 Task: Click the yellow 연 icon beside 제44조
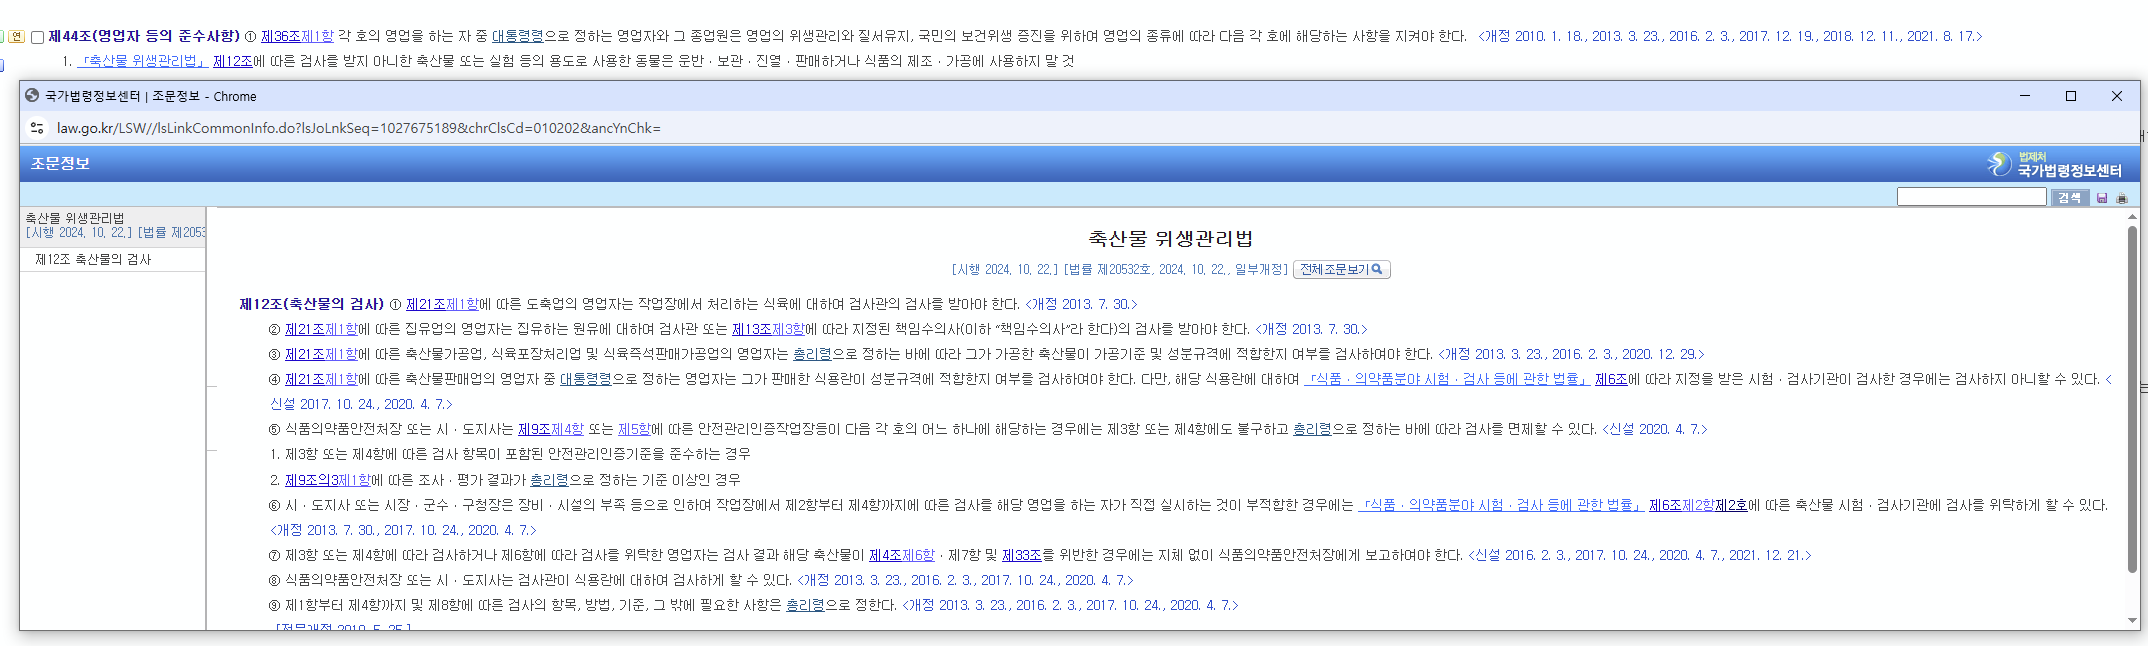[16, 37]
